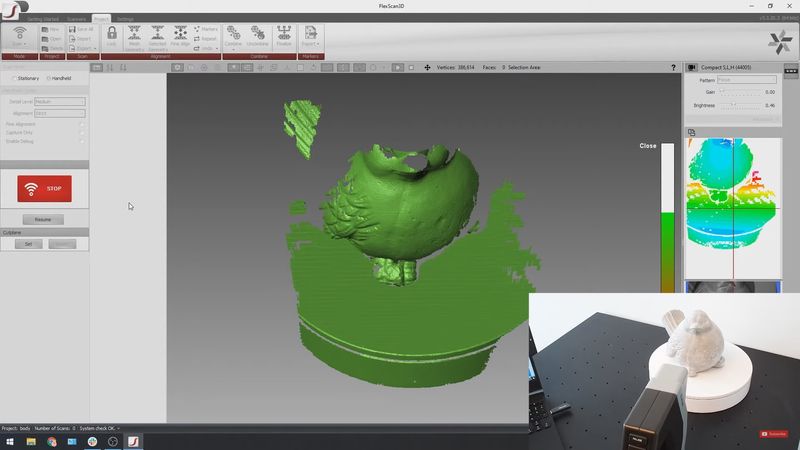Click the pan/move arrows icon
The image size is (800, 450).
(428, 67)
